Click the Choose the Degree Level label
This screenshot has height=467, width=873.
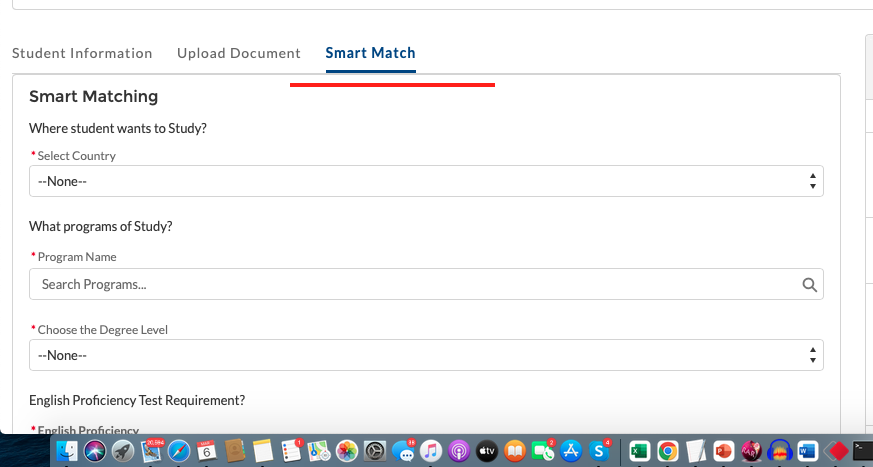pyautogui.click(x=102, y=330)
